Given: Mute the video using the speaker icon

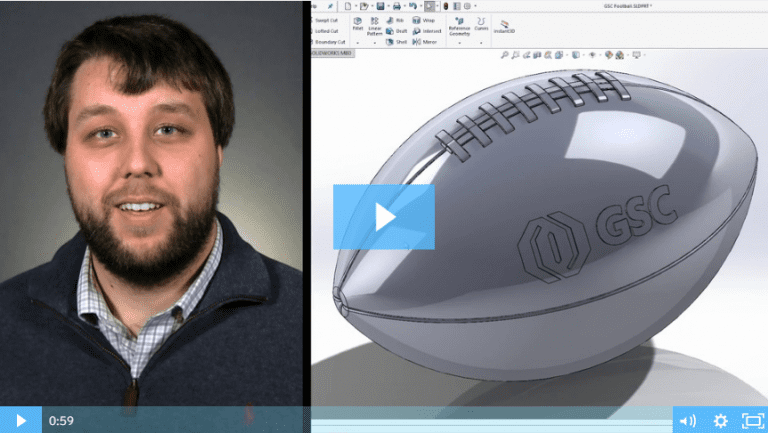Looking at the screenshot, I should tap(686, 420).
